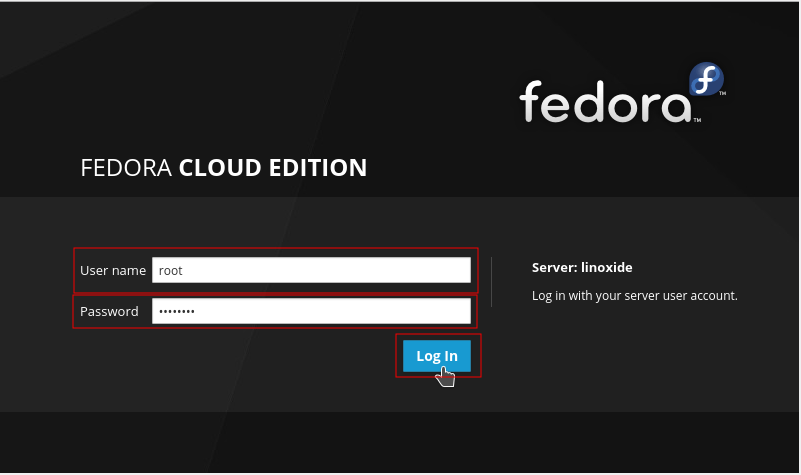Click the word FEDORA in the heading
Screen dimensions: 801x475
tap(126, 168)
